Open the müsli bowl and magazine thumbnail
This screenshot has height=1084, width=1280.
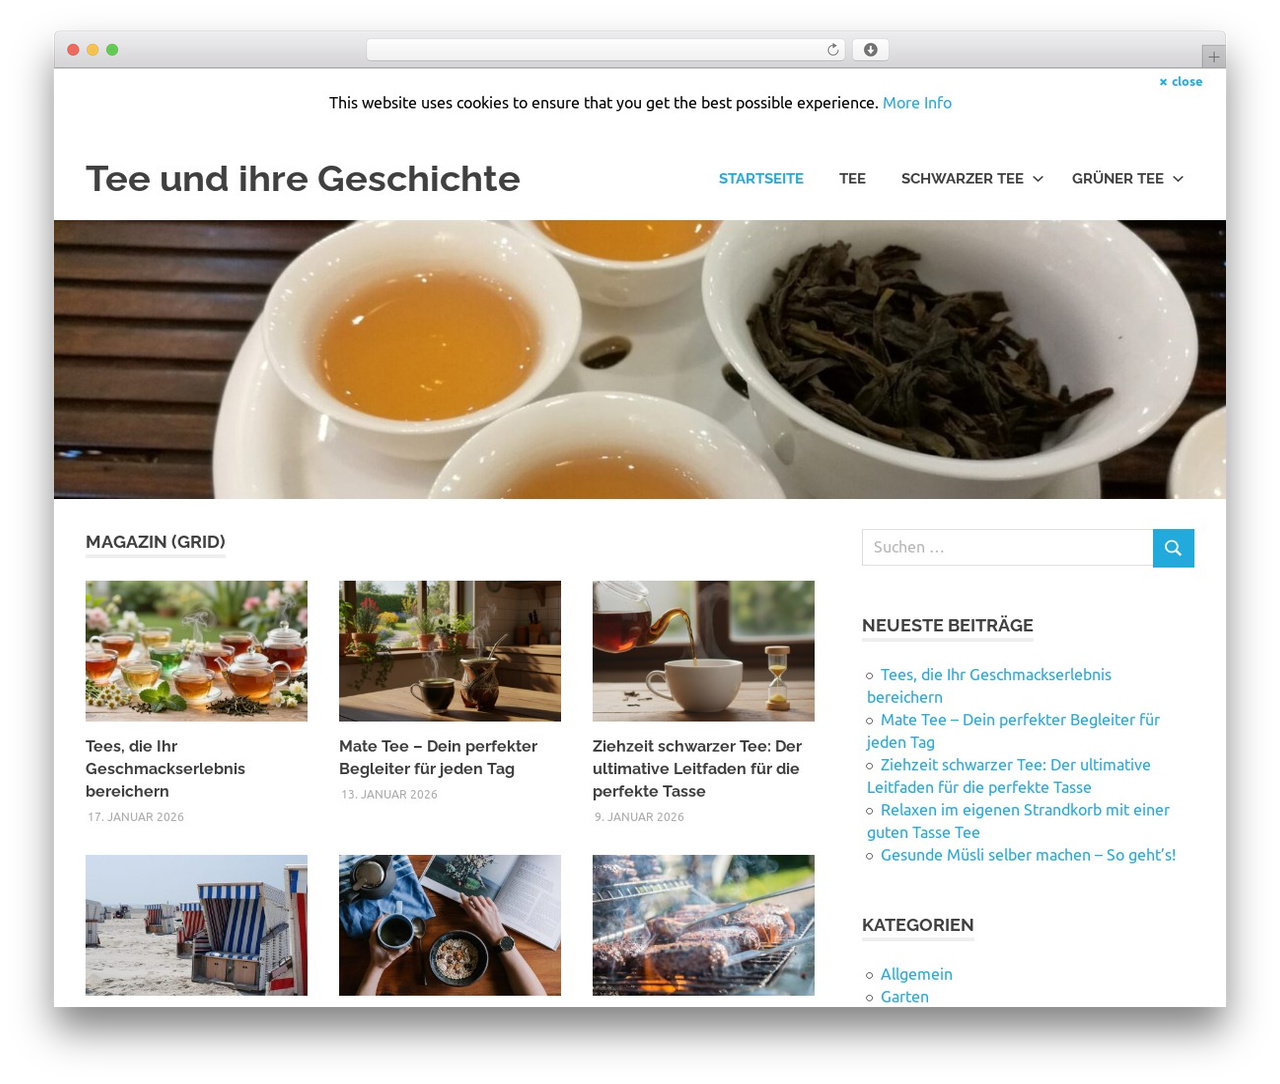pos(450,925)
